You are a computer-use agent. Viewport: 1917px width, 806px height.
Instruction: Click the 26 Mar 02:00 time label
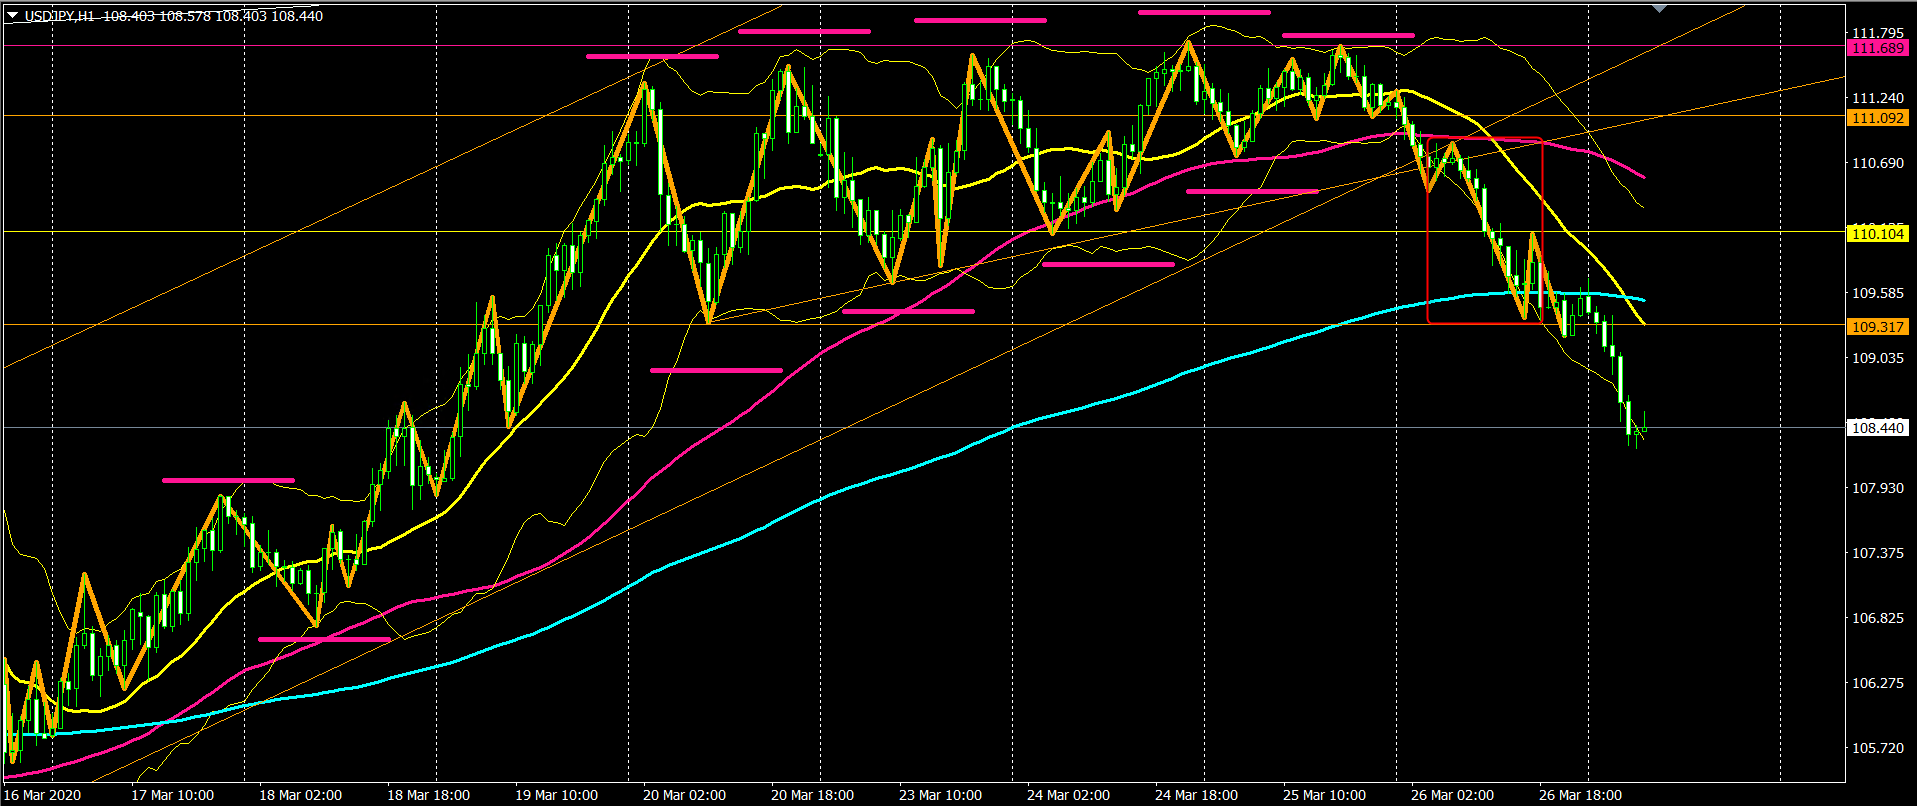(1453, 795)
